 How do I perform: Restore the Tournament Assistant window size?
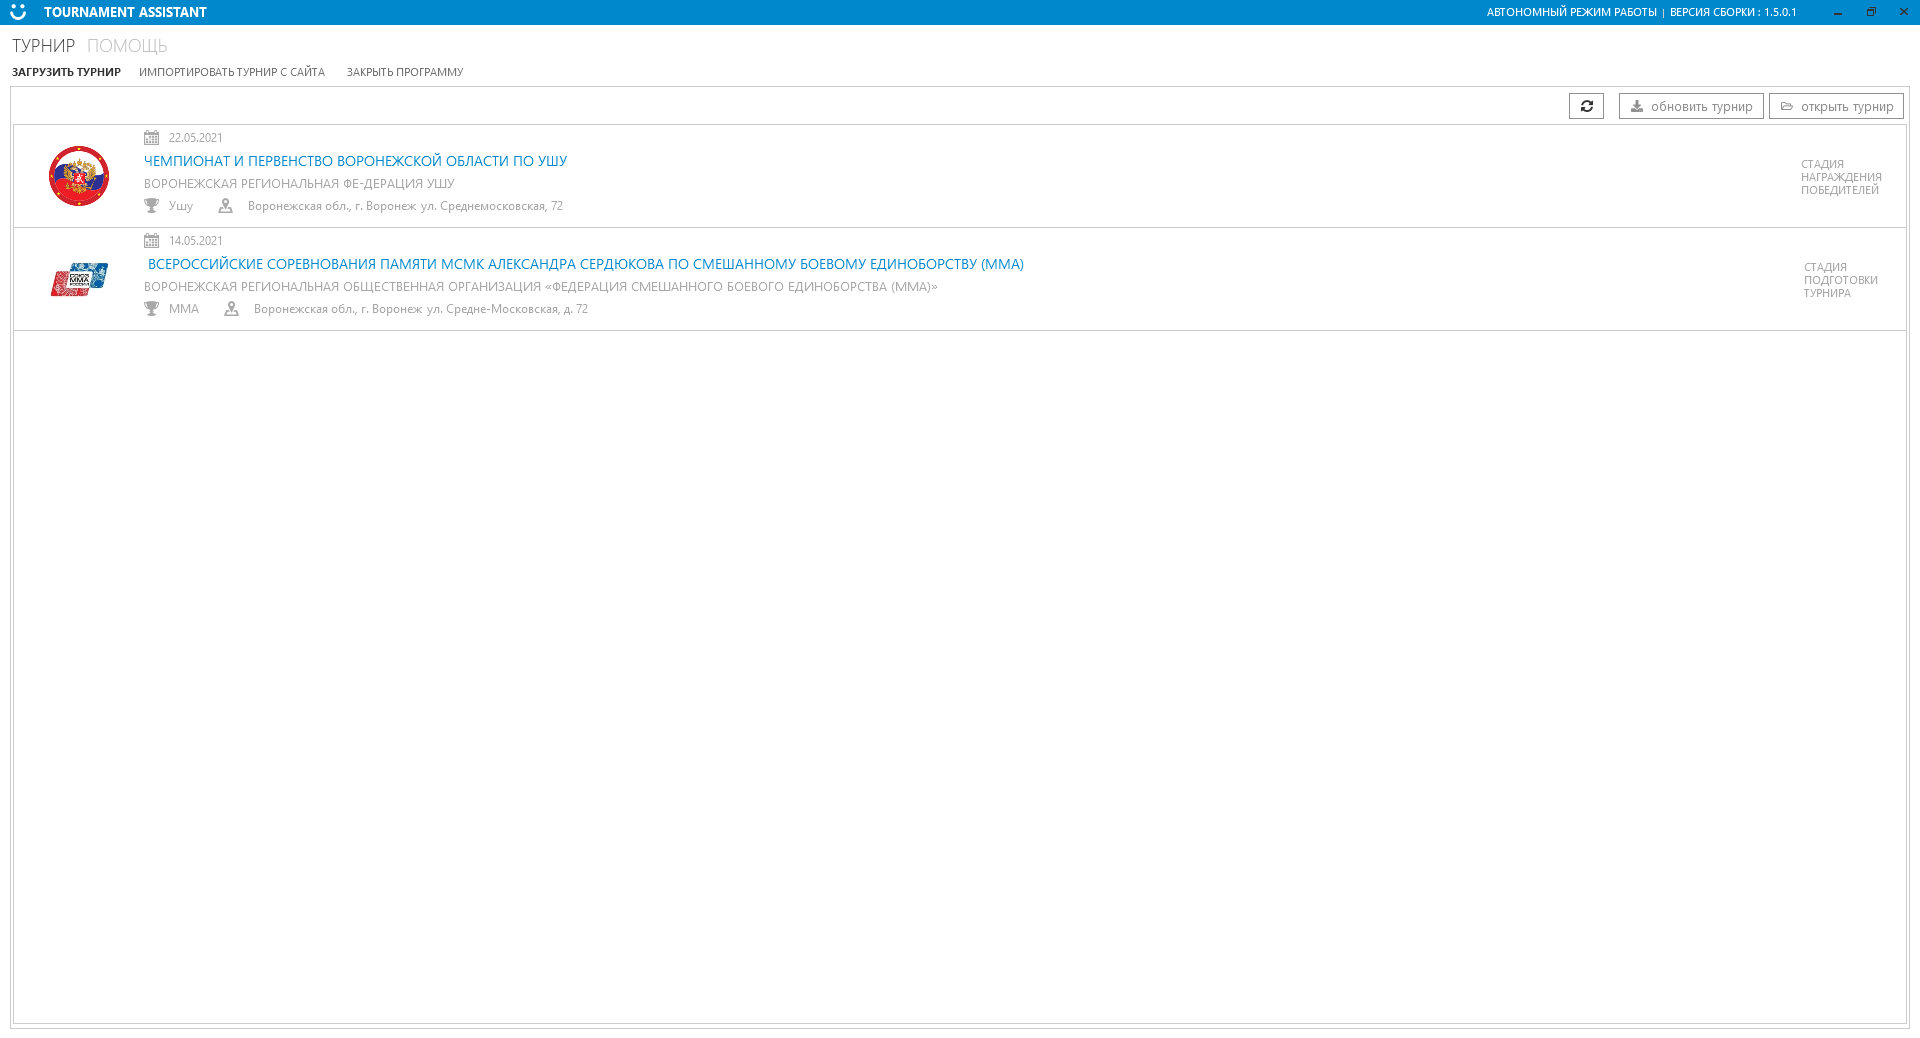coord(1871,12)
